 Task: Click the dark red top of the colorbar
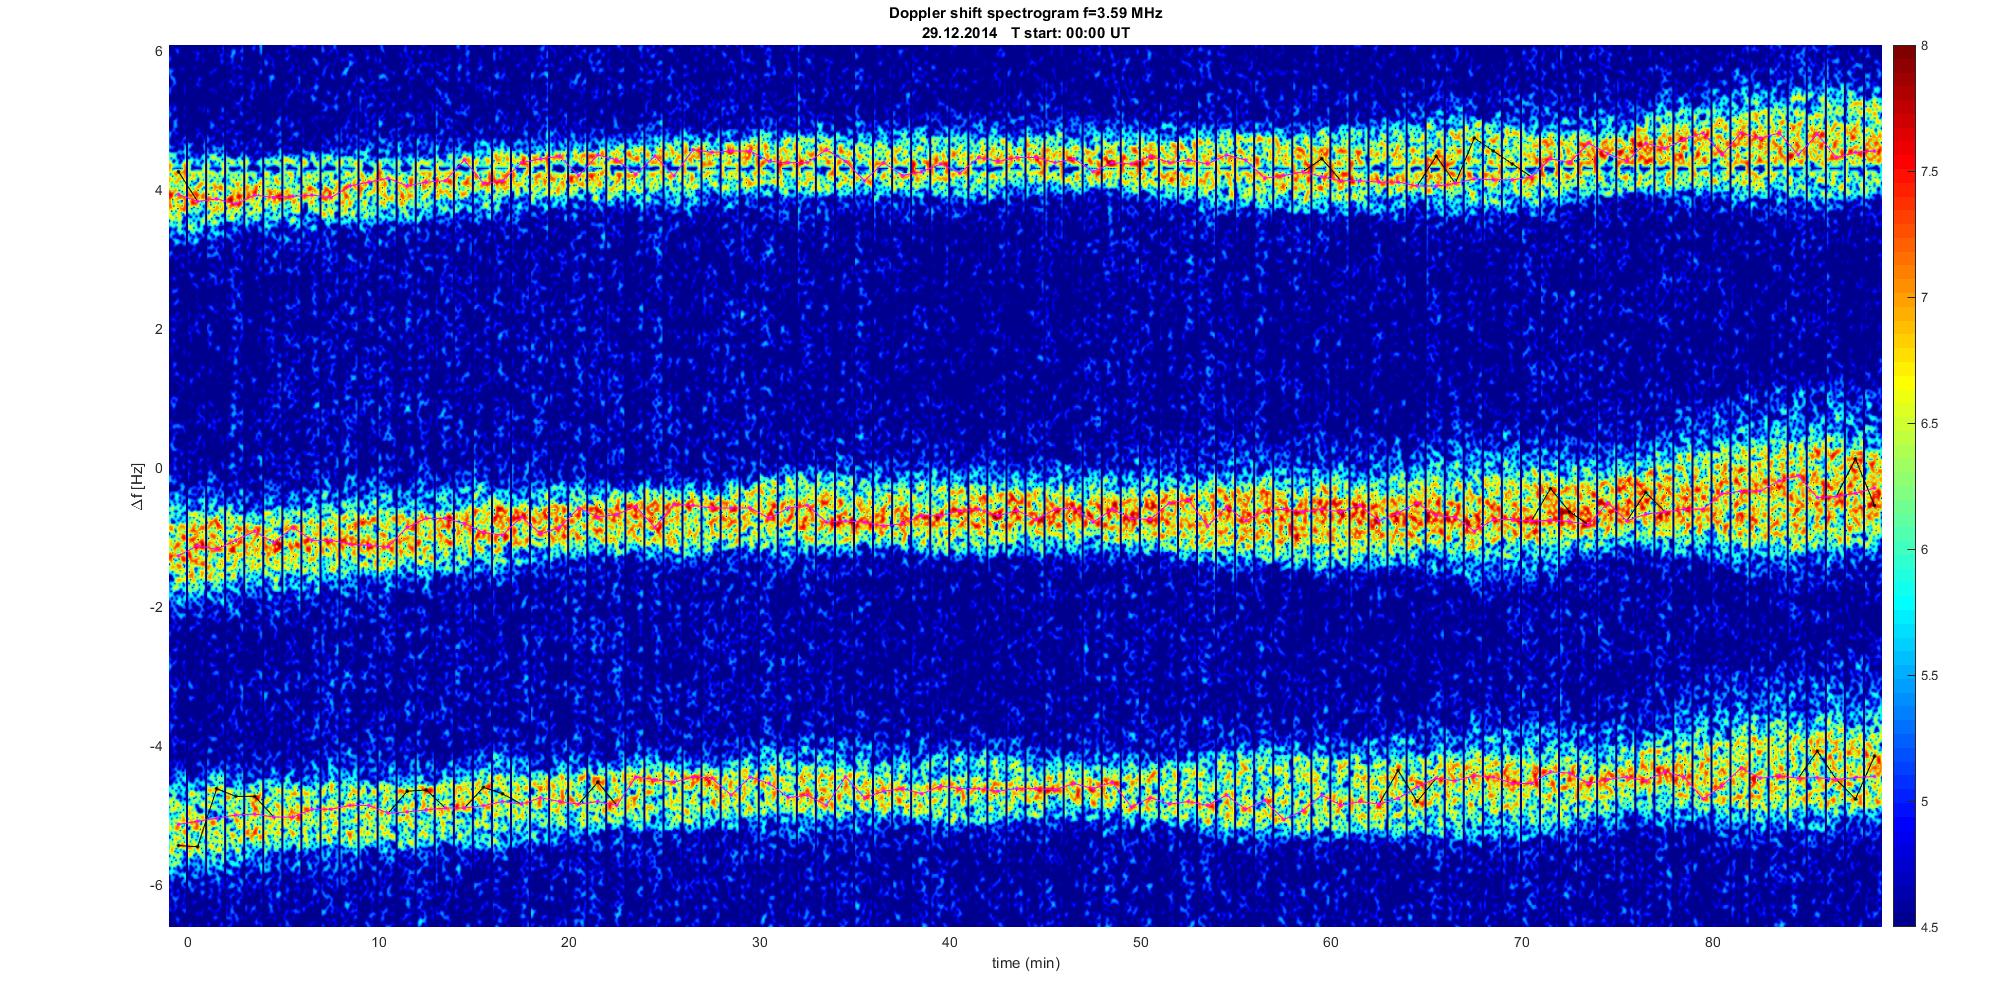(x=1904, y=60)
